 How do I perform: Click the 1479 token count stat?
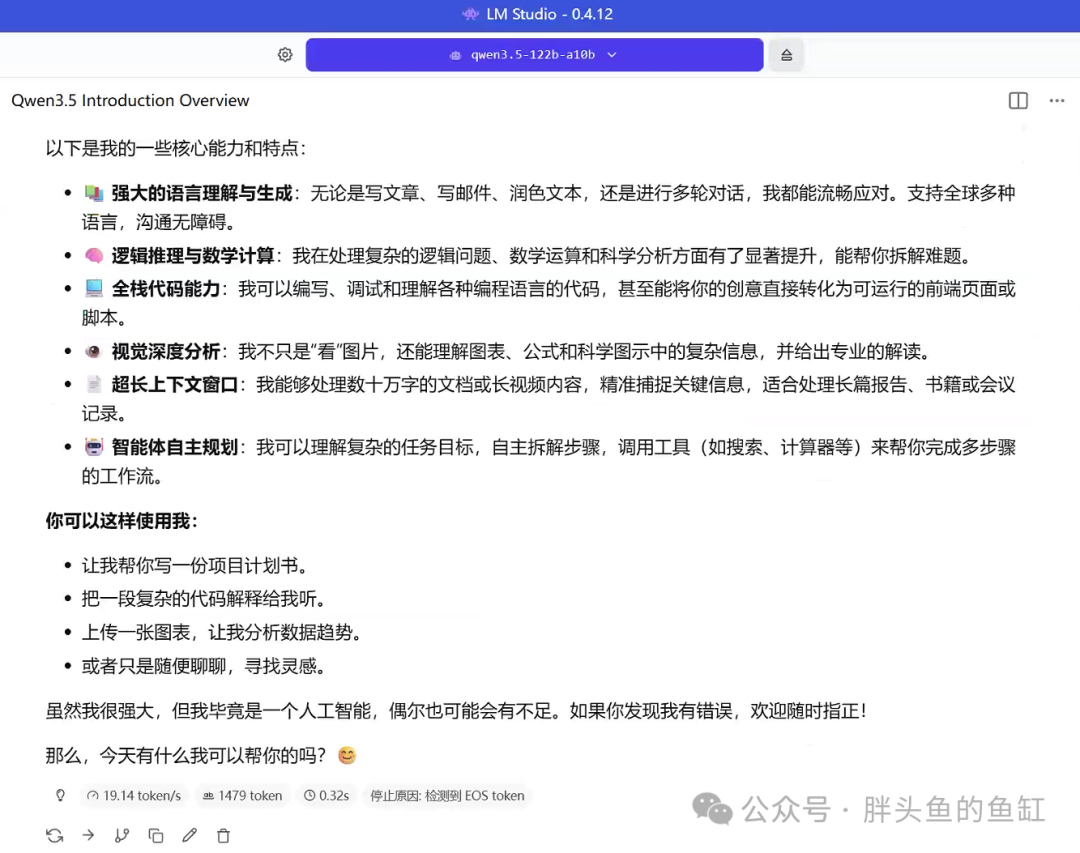[x=242, y=796]
